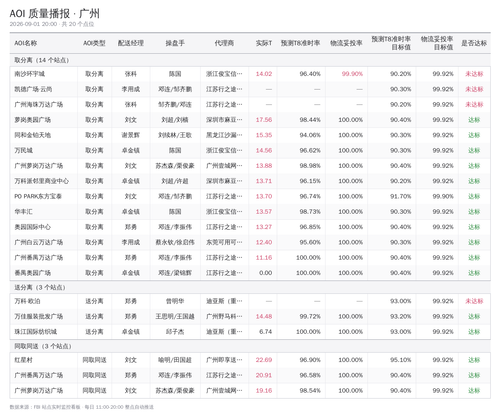
Task: Click the AOI name '同和金铂天地'
Action: pos(32,135)
